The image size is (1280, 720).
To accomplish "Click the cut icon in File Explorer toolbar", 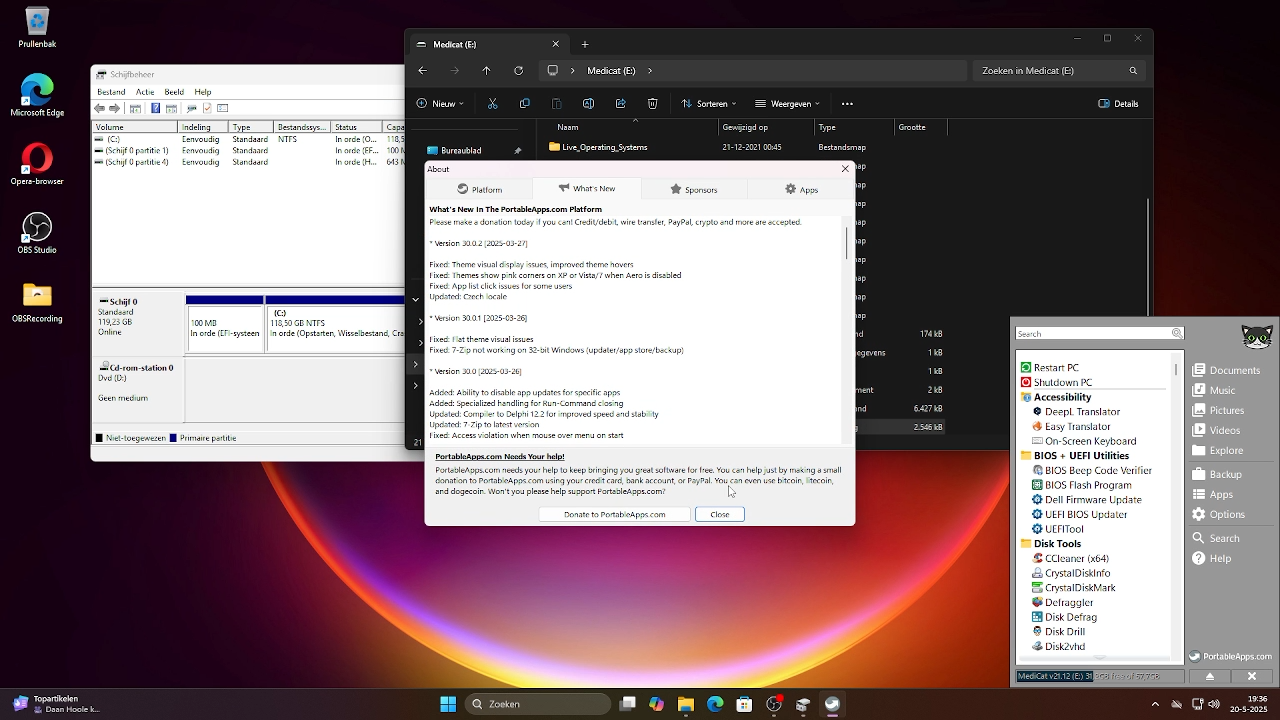I will pyautogui.click(x=492, y=103).
